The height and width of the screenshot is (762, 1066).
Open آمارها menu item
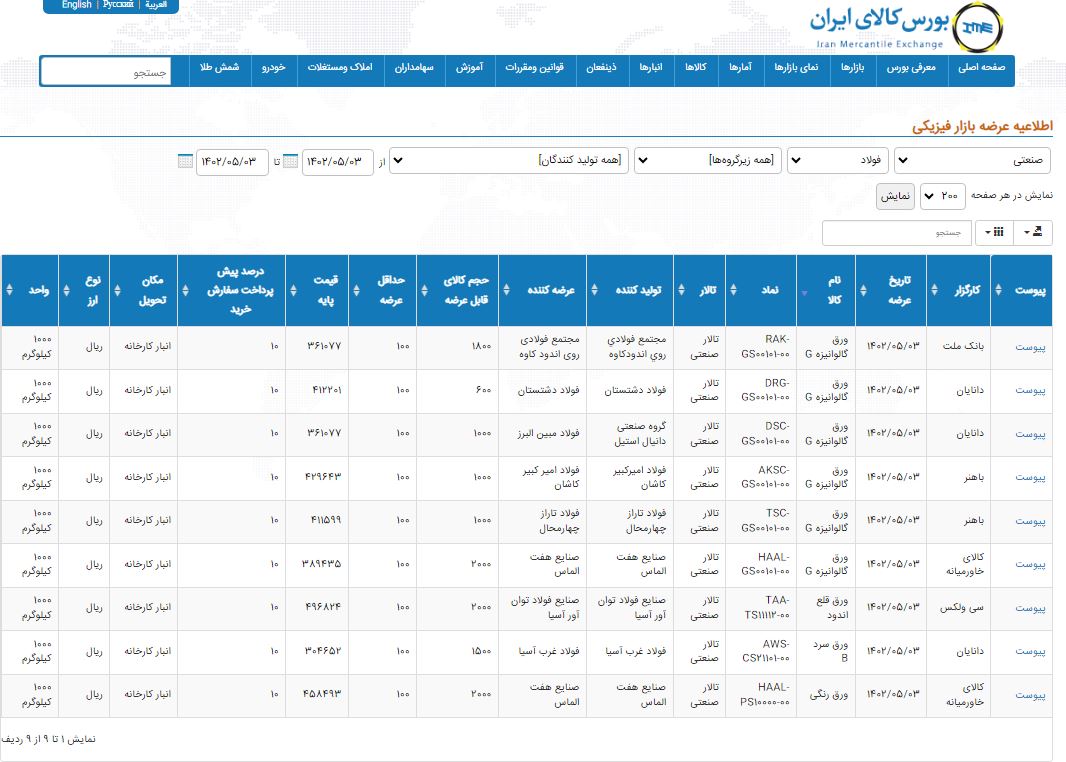[740, 67]
